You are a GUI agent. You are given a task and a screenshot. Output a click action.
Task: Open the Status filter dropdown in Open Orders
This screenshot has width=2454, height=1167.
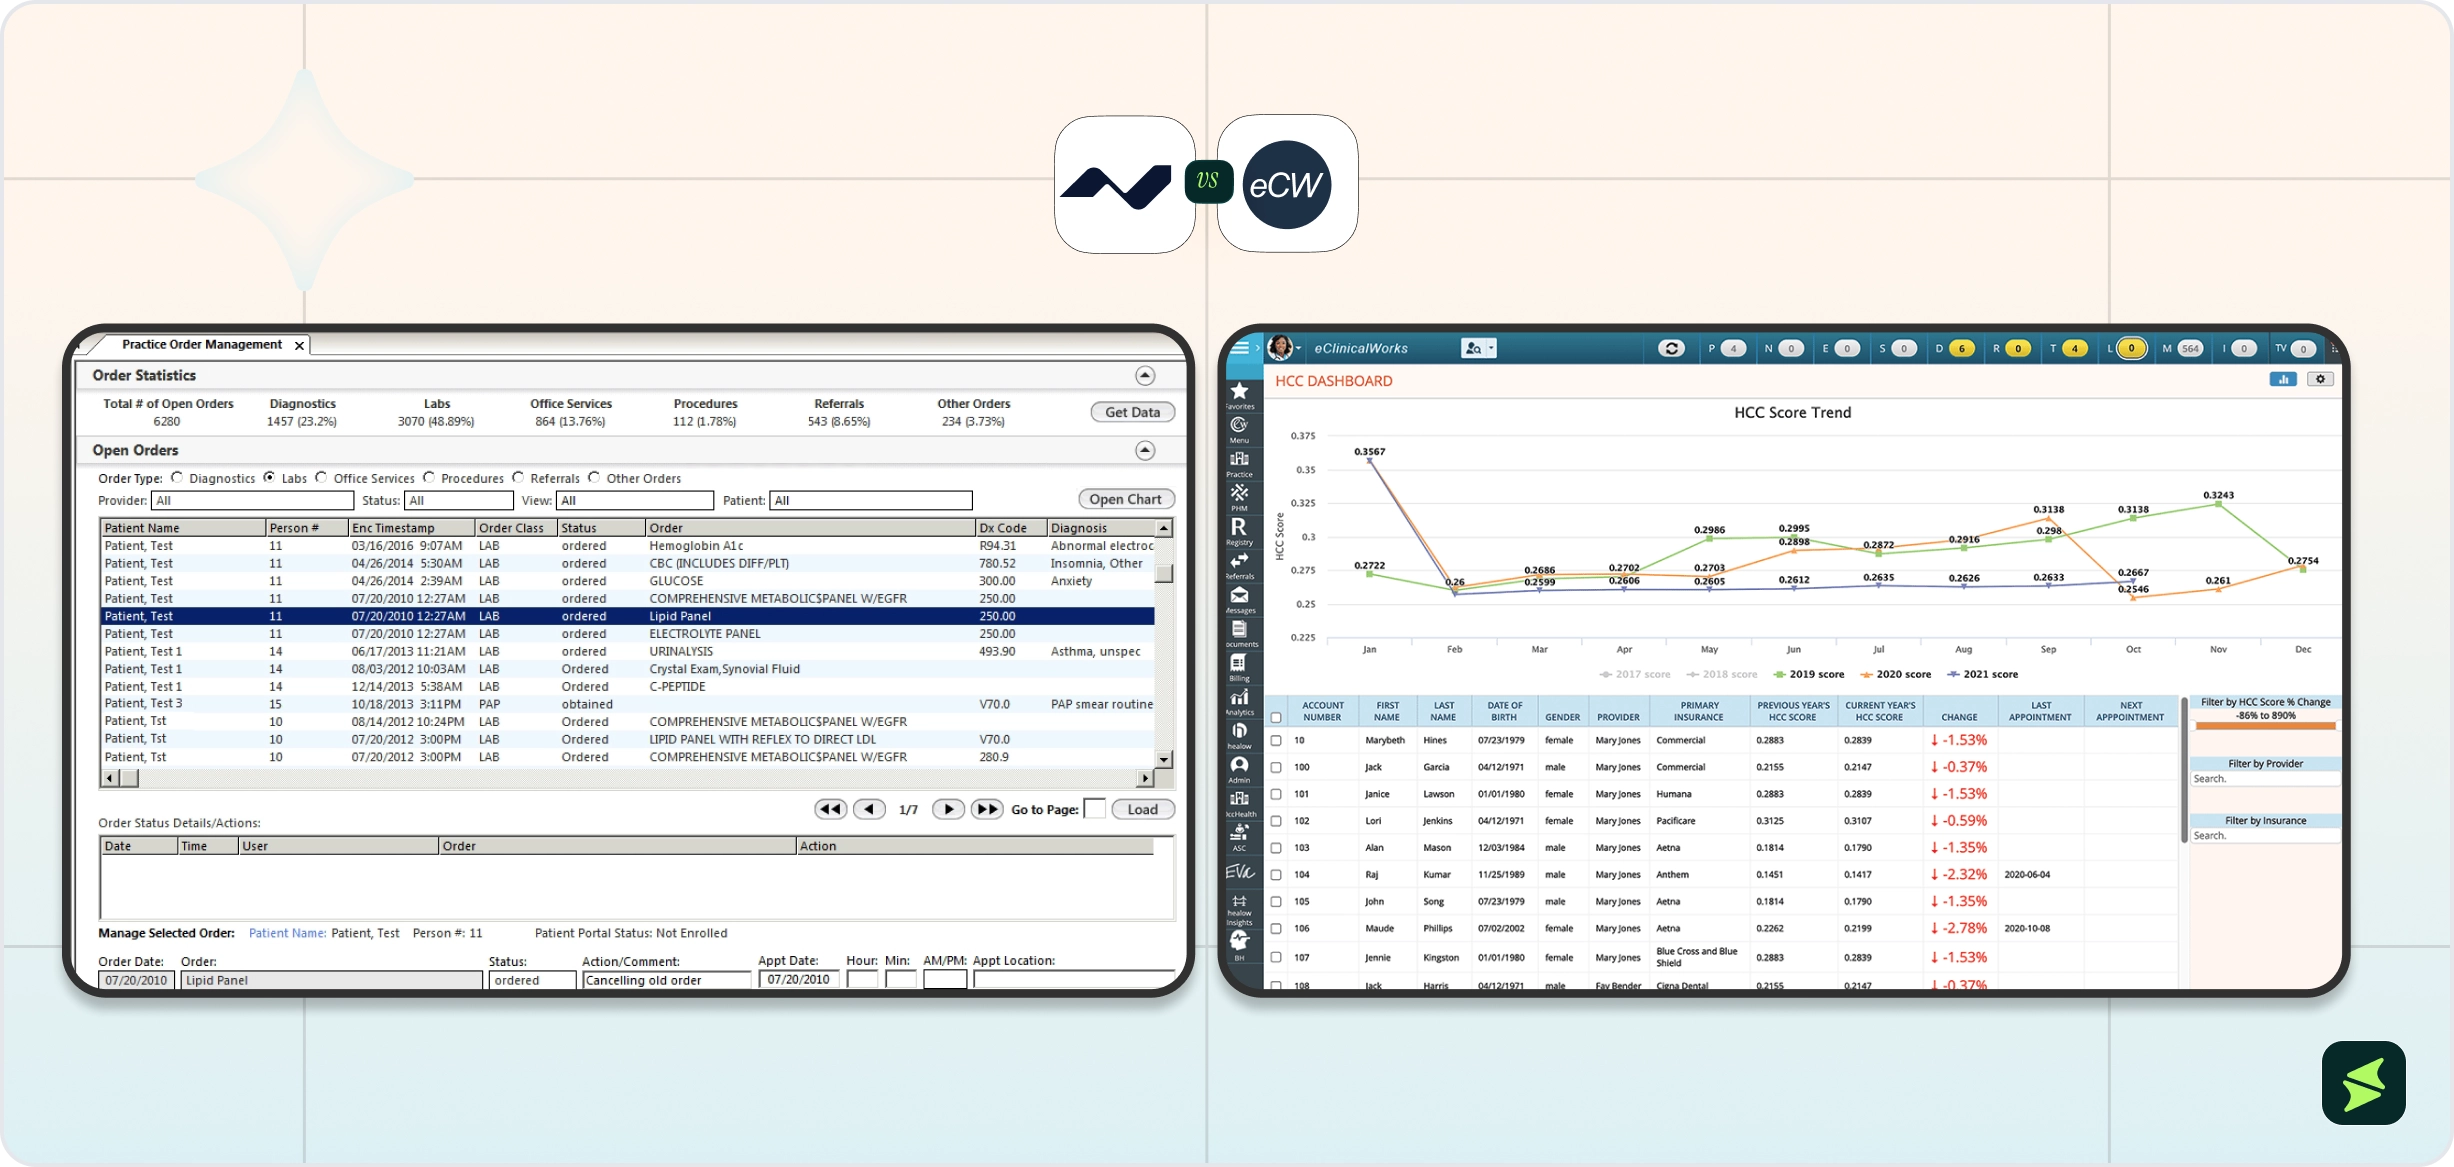point(460,500)
